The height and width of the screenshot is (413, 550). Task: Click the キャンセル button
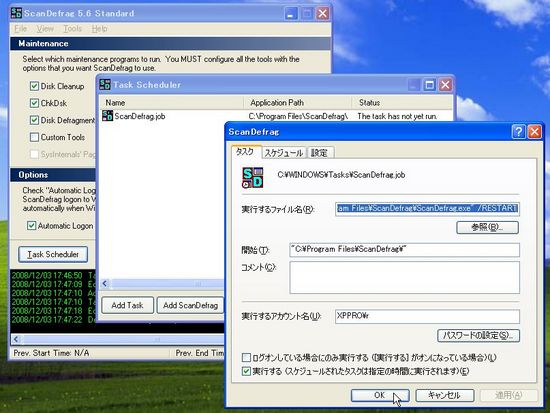pyautogui.click(x=444, y=395)
